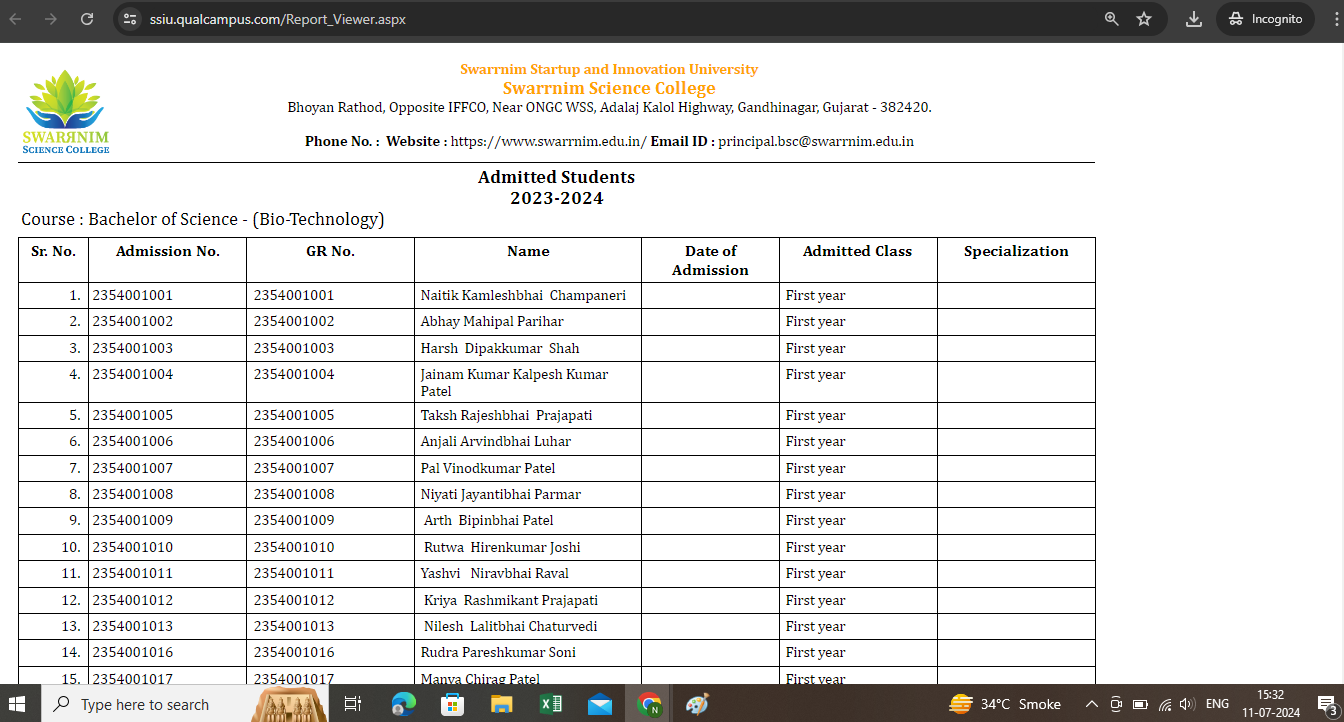Reload the report page
The height and width of the screenshot is (722, 1344).
pos(87,19)
